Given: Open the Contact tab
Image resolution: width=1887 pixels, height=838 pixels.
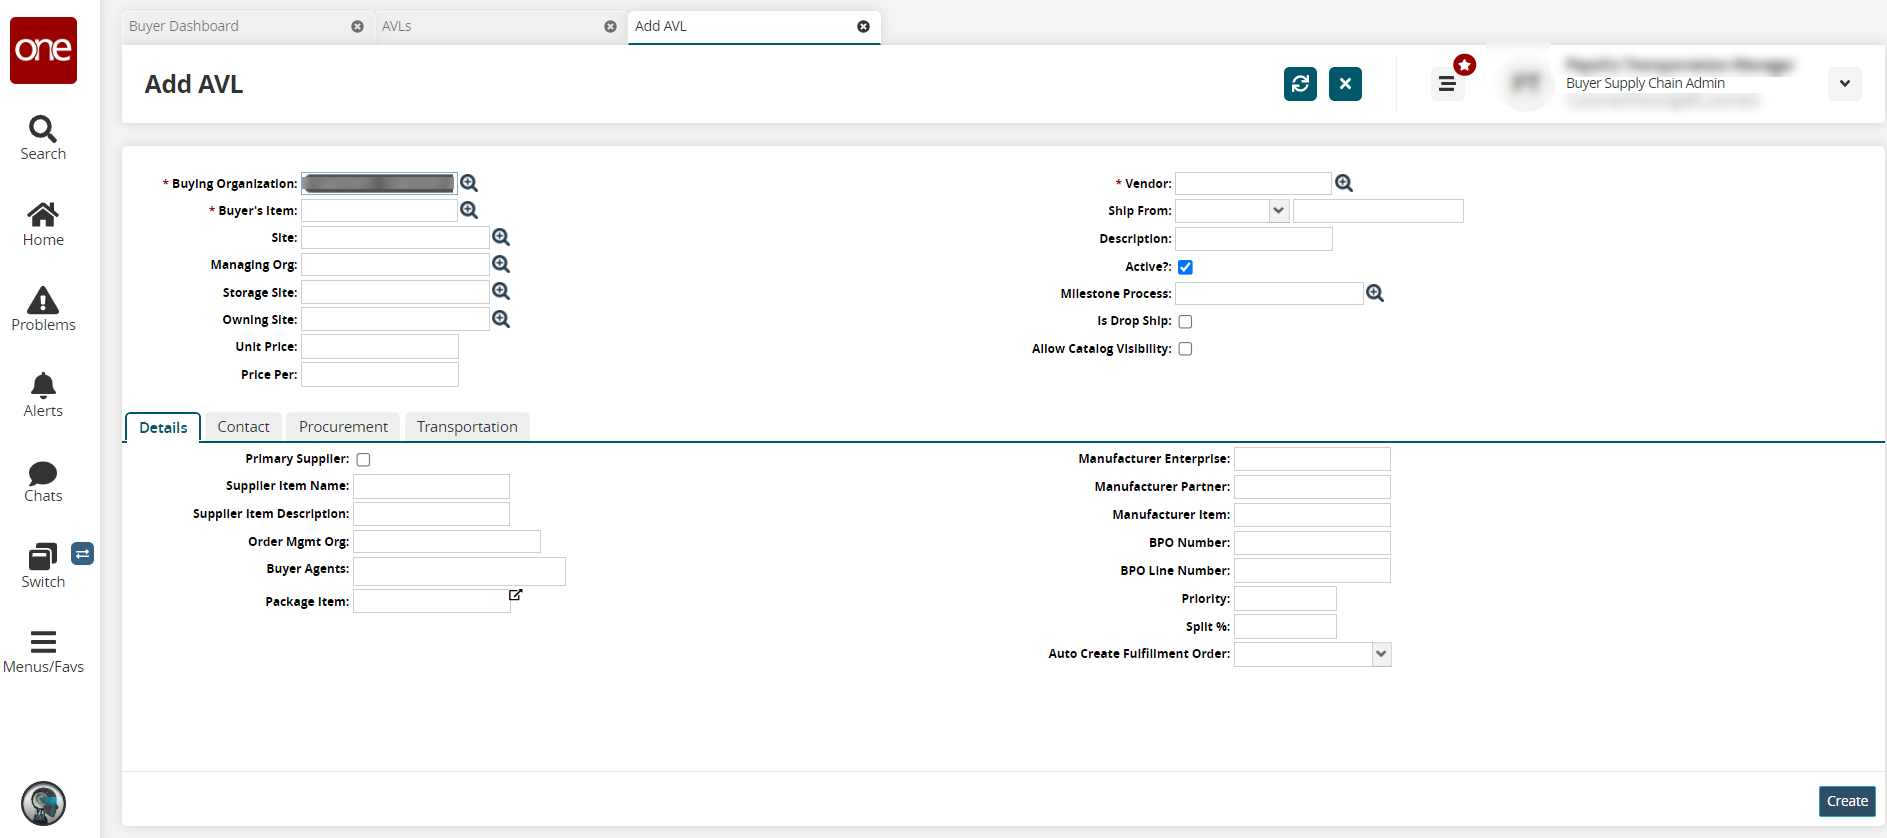Looking at the screenshot, I should point(244,427).
